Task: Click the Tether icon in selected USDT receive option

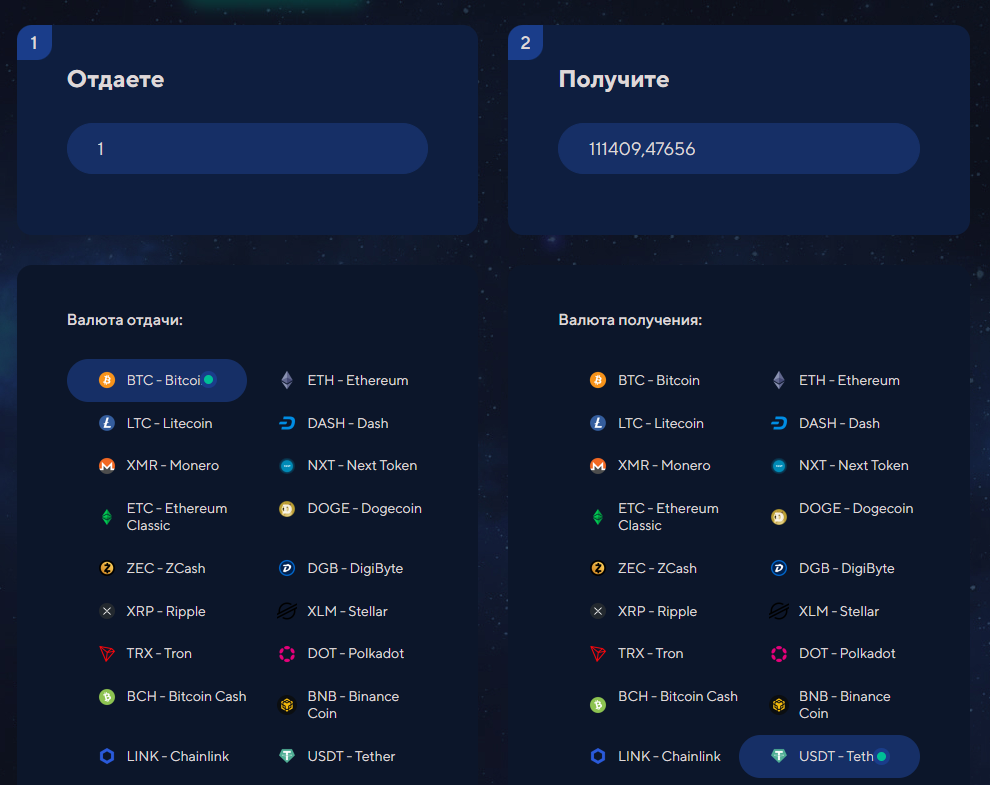Action: tap(778, 756)
